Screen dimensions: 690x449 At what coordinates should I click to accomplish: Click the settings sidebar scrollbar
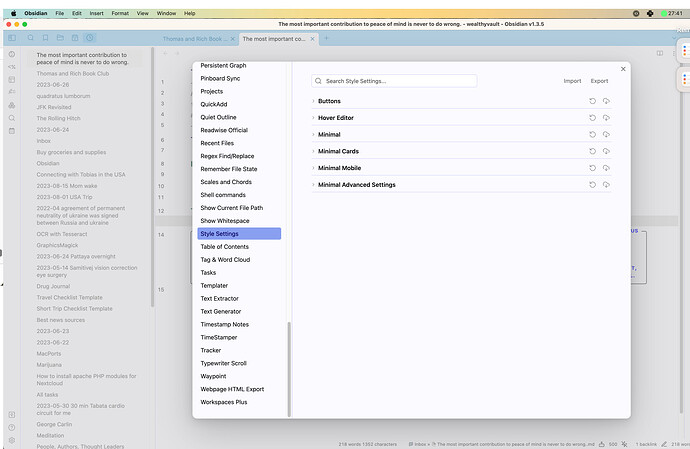289,369
